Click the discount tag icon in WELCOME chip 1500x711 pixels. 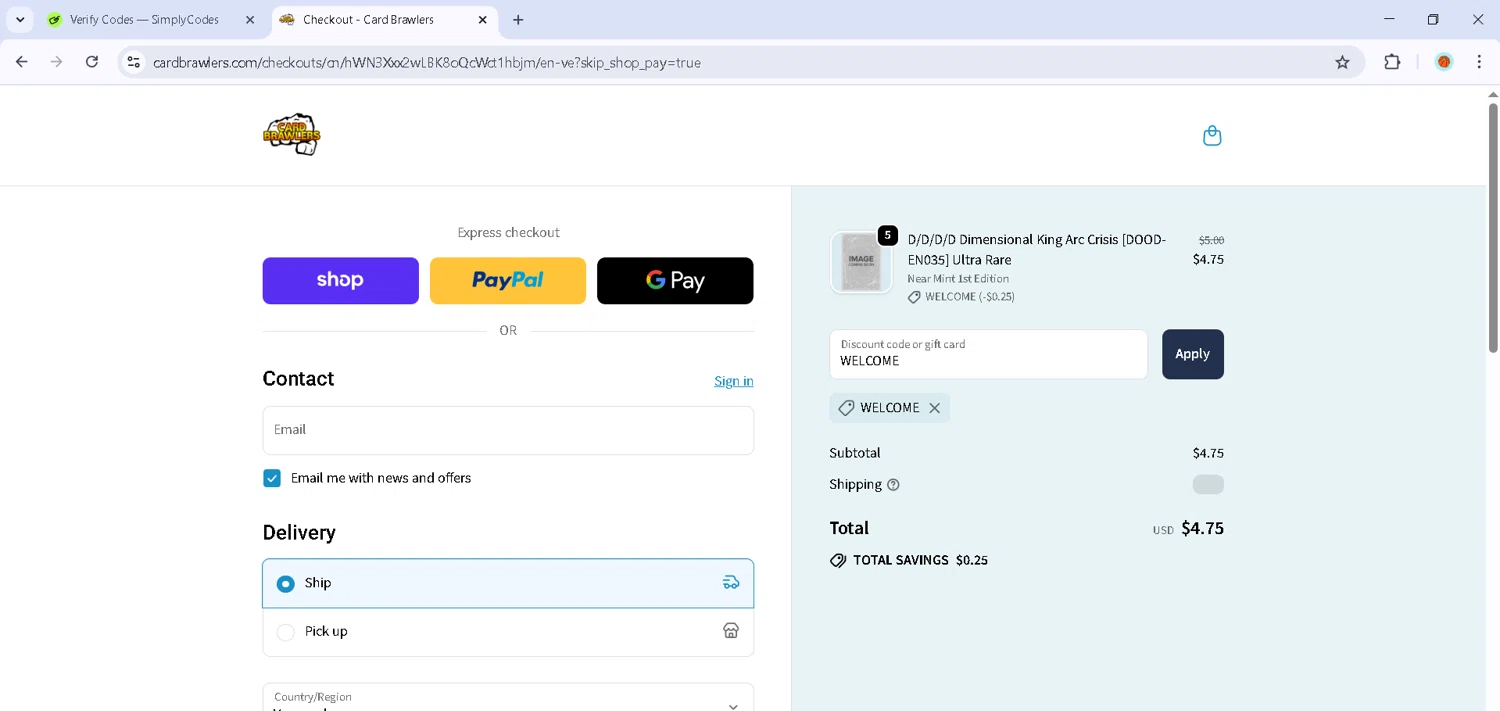pyautogui.click(x=846, y=408)
